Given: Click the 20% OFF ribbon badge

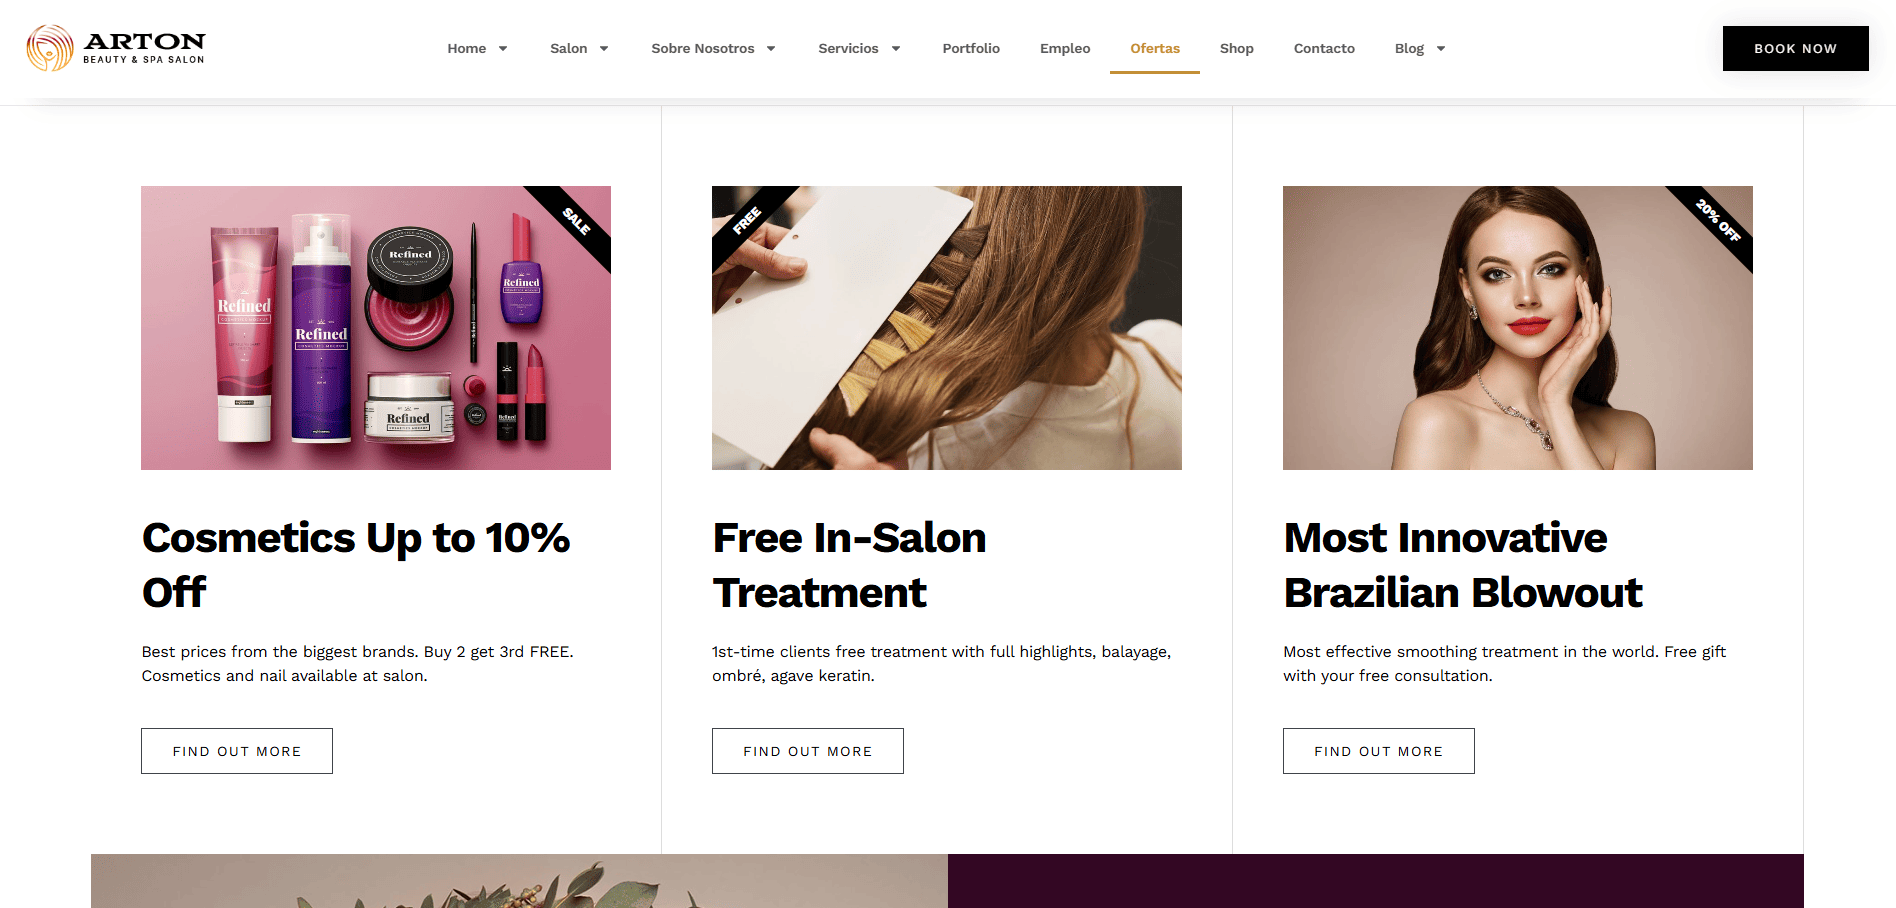Looking at the screenshot, I should point(1717,221).
